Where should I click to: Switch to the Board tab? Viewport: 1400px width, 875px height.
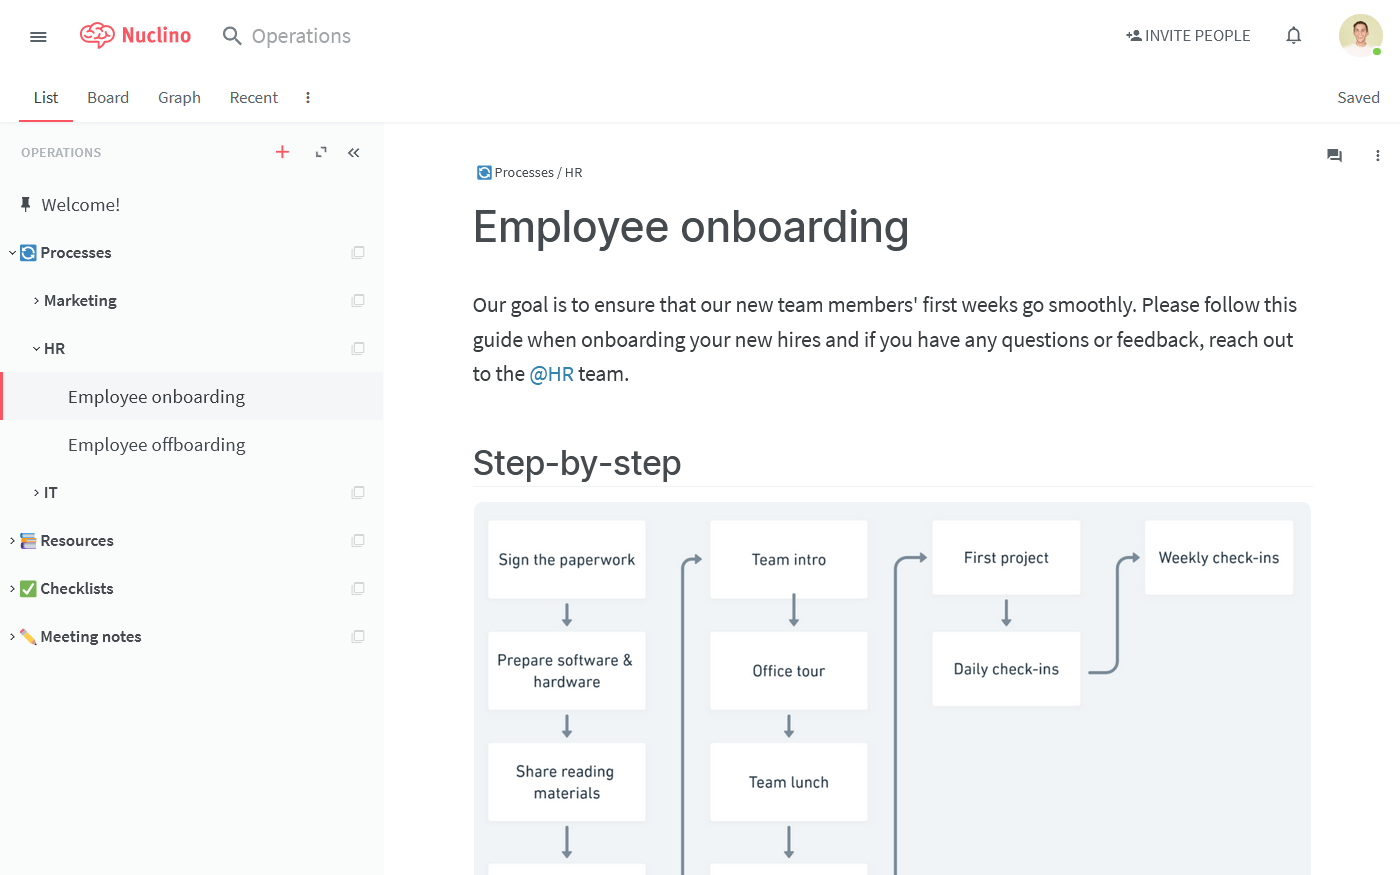(108, 98)
